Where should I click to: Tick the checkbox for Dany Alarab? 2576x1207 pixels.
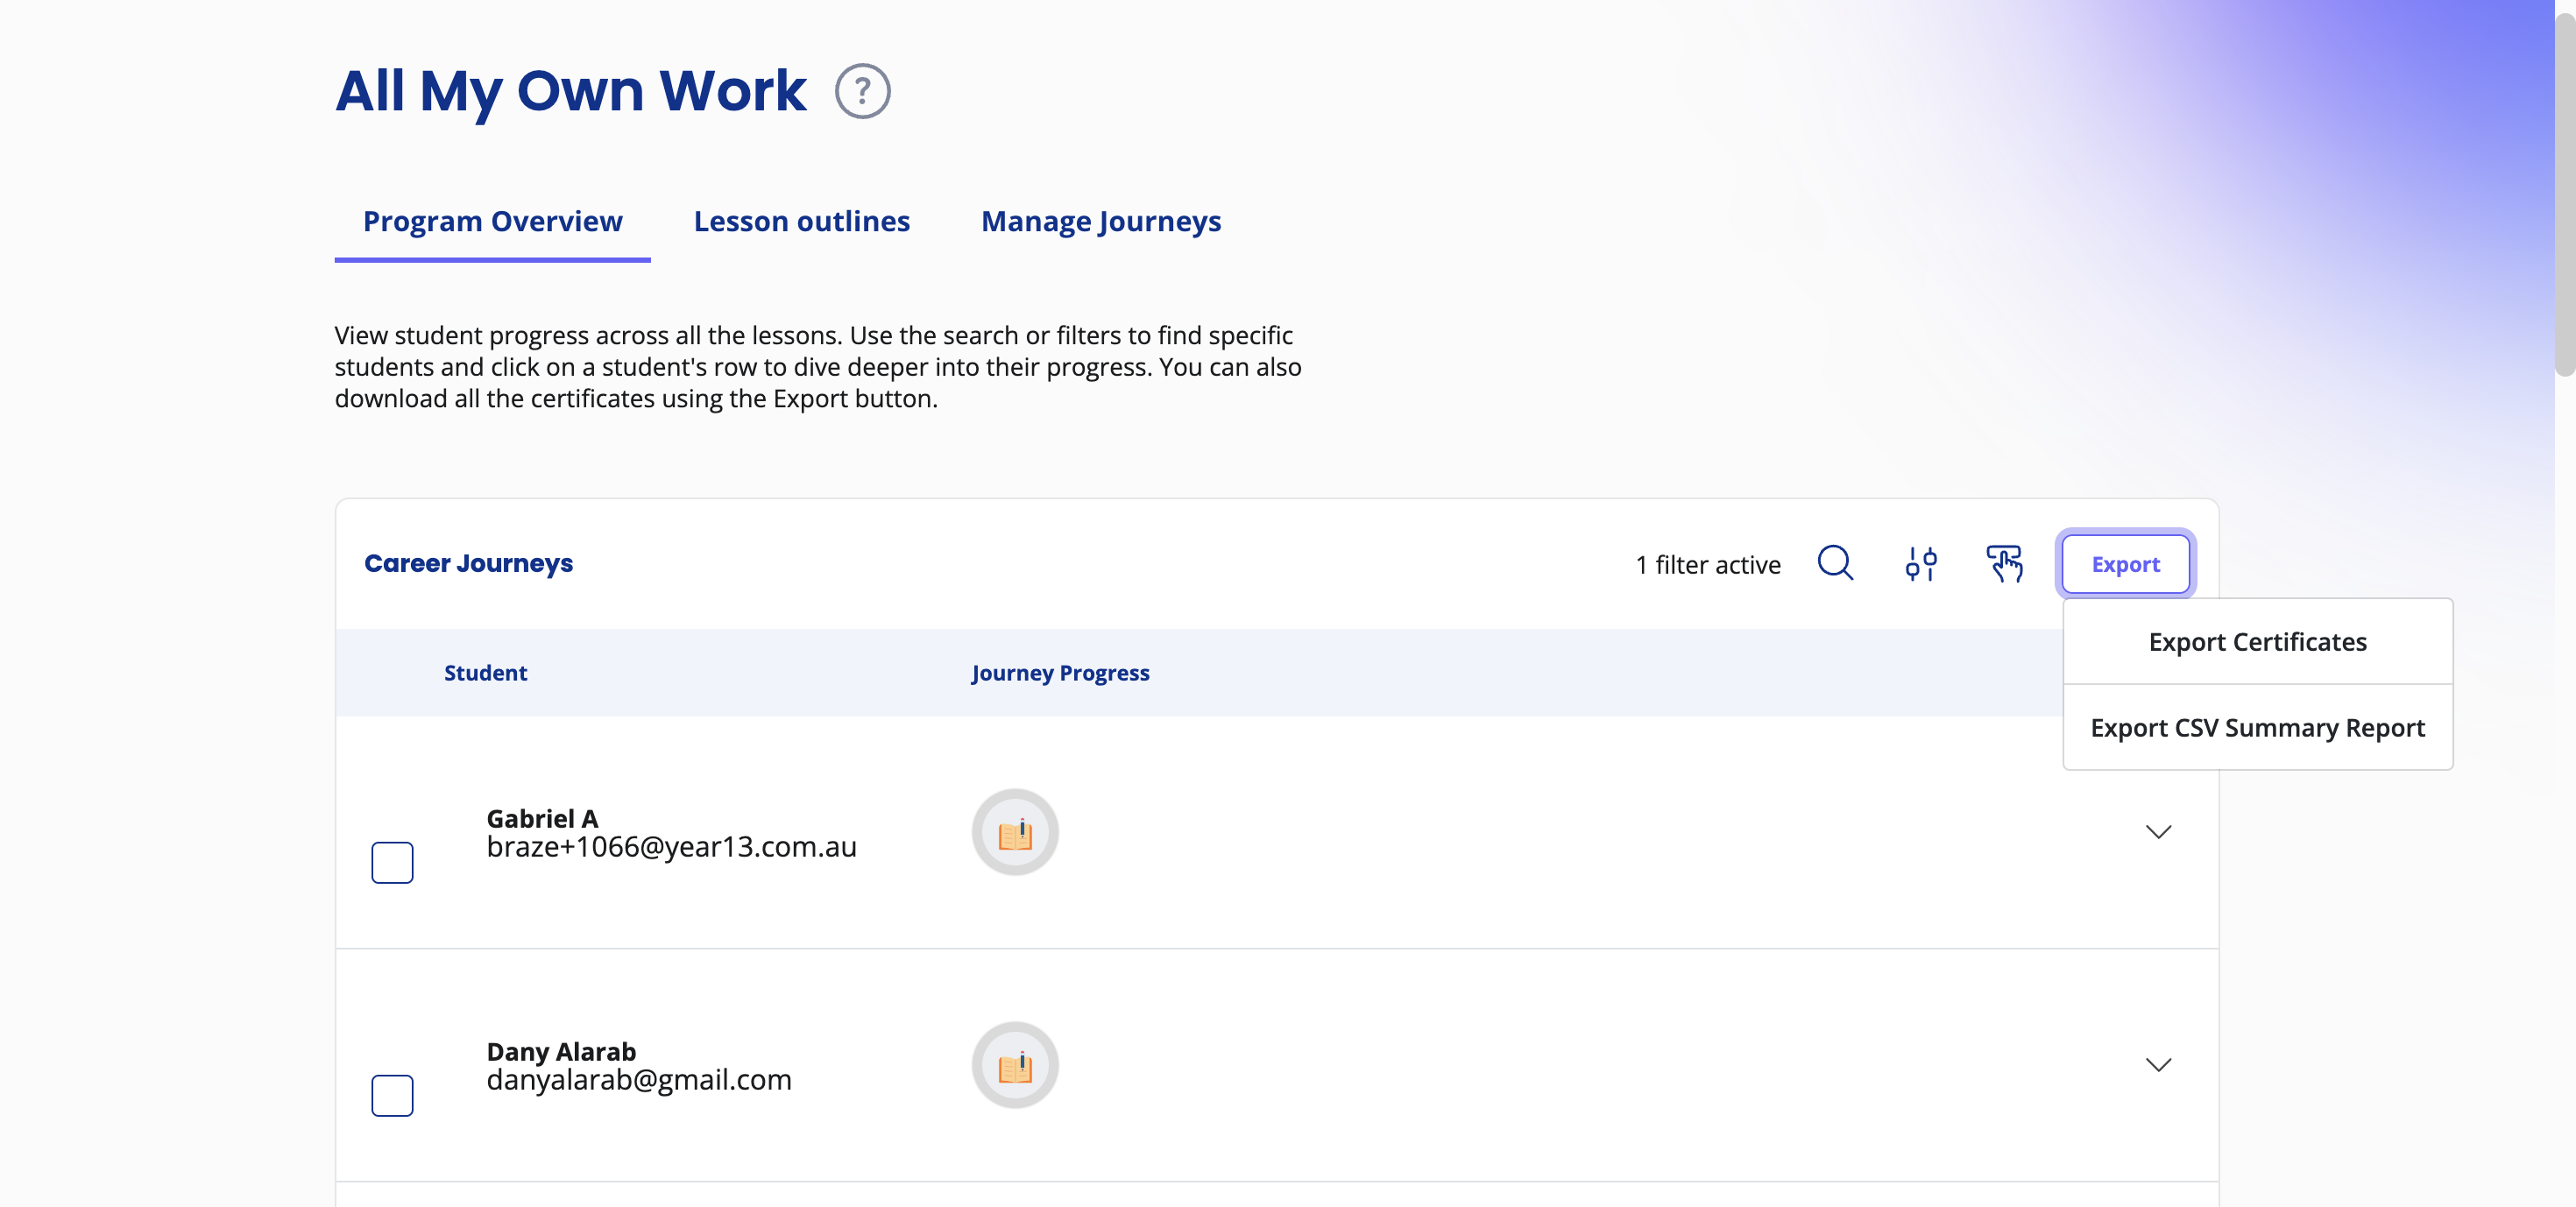392,1095
